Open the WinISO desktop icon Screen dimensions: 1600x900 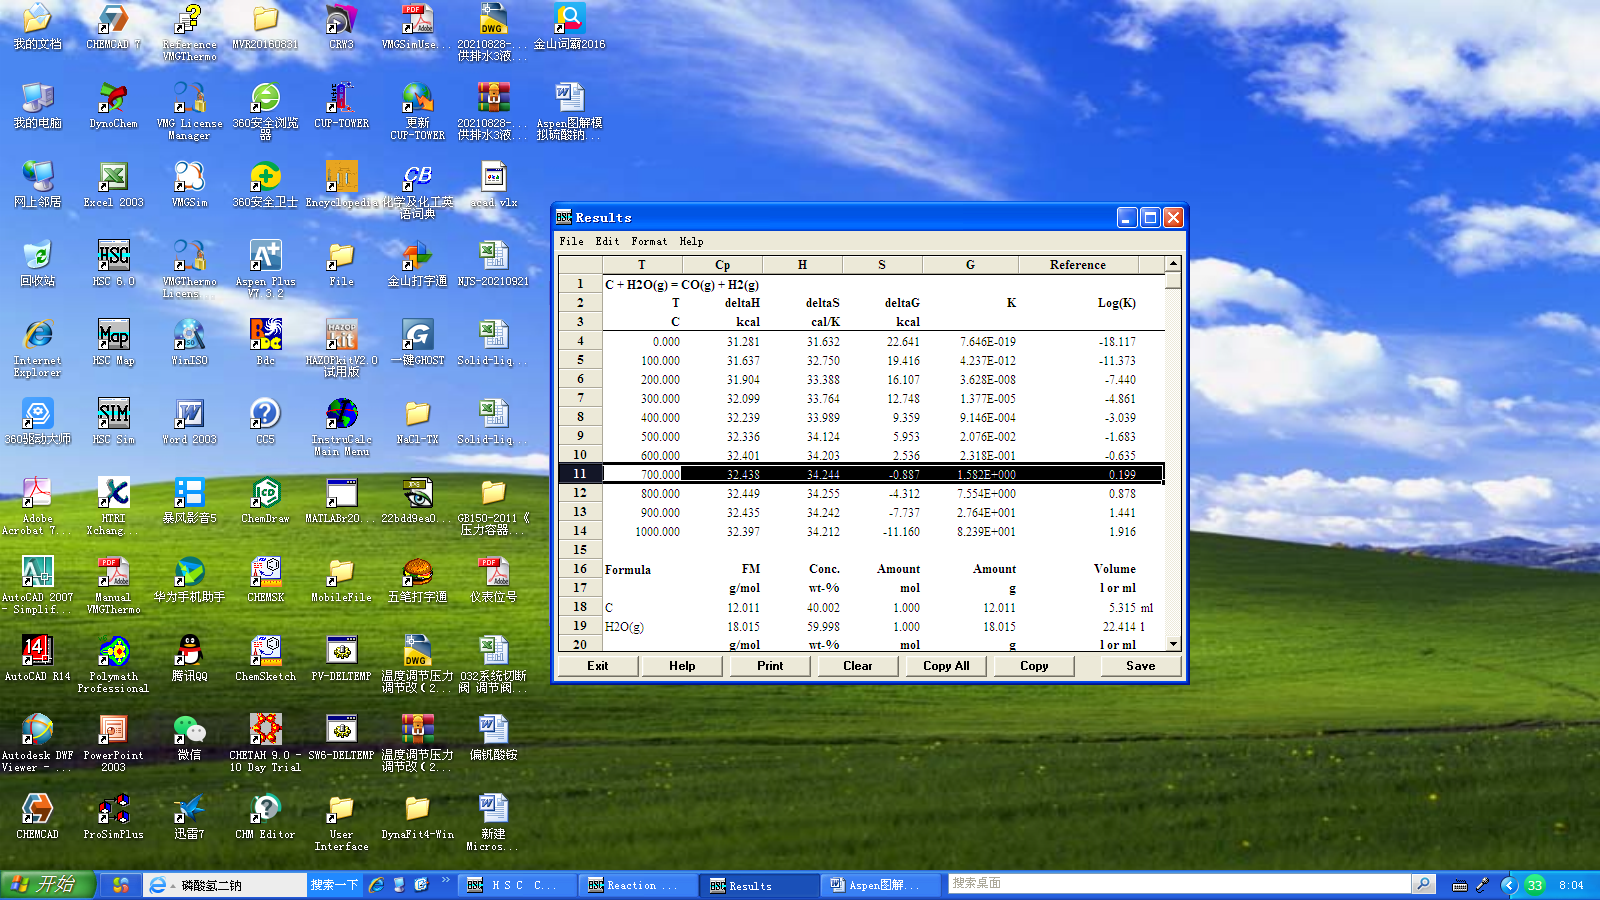pos(189,342)
